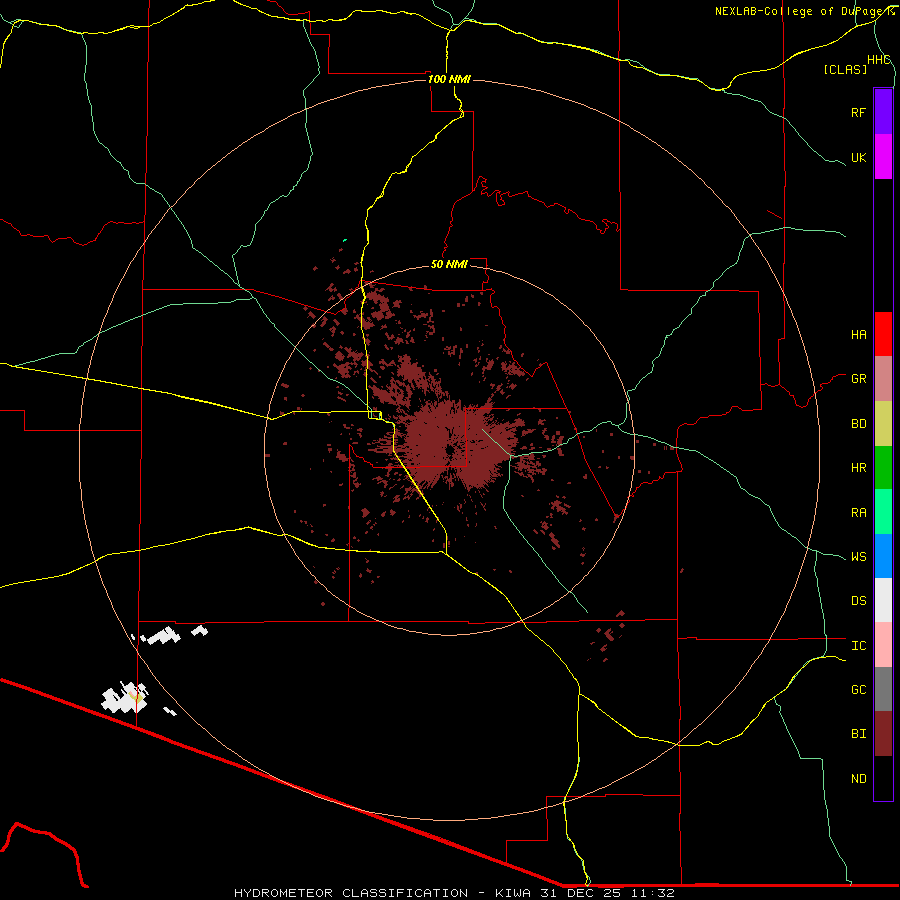This screenshot has width=900, height=900.
Task: Click the large white dry-snow echo cluster
Action: click(125, 697)
